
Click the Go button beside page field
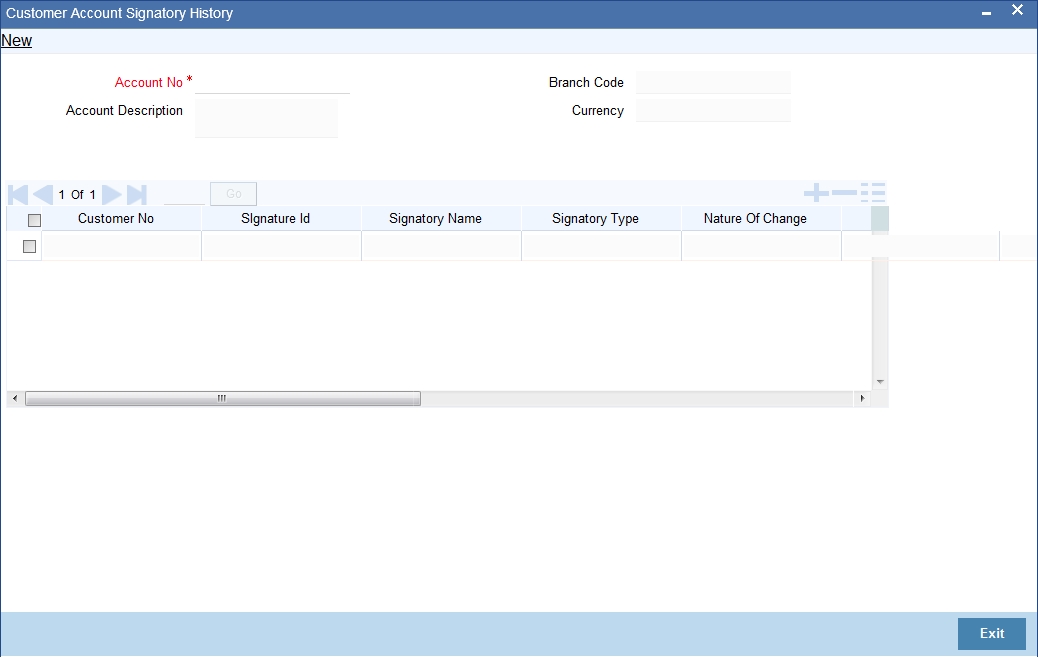click(233, 194)
